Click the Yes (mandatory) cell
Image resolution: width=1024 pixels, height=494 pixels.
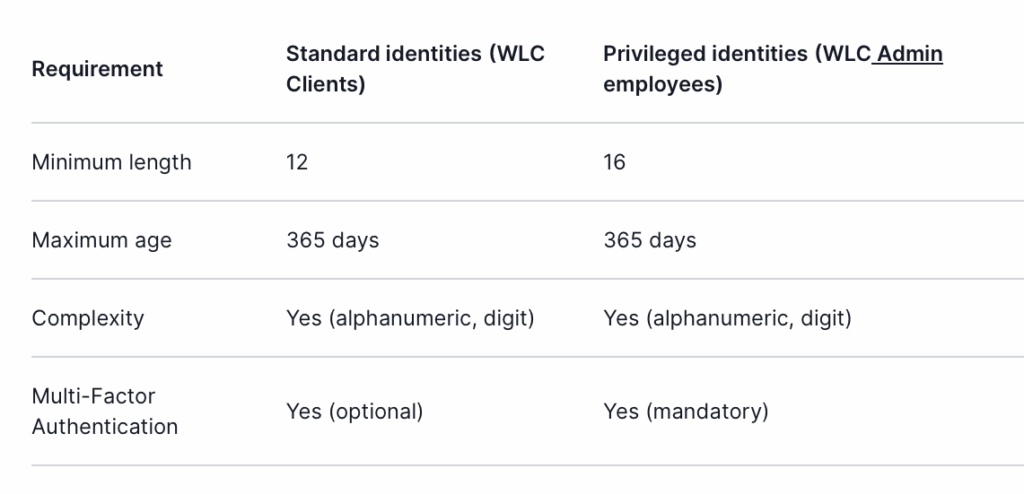pos(686,411)
